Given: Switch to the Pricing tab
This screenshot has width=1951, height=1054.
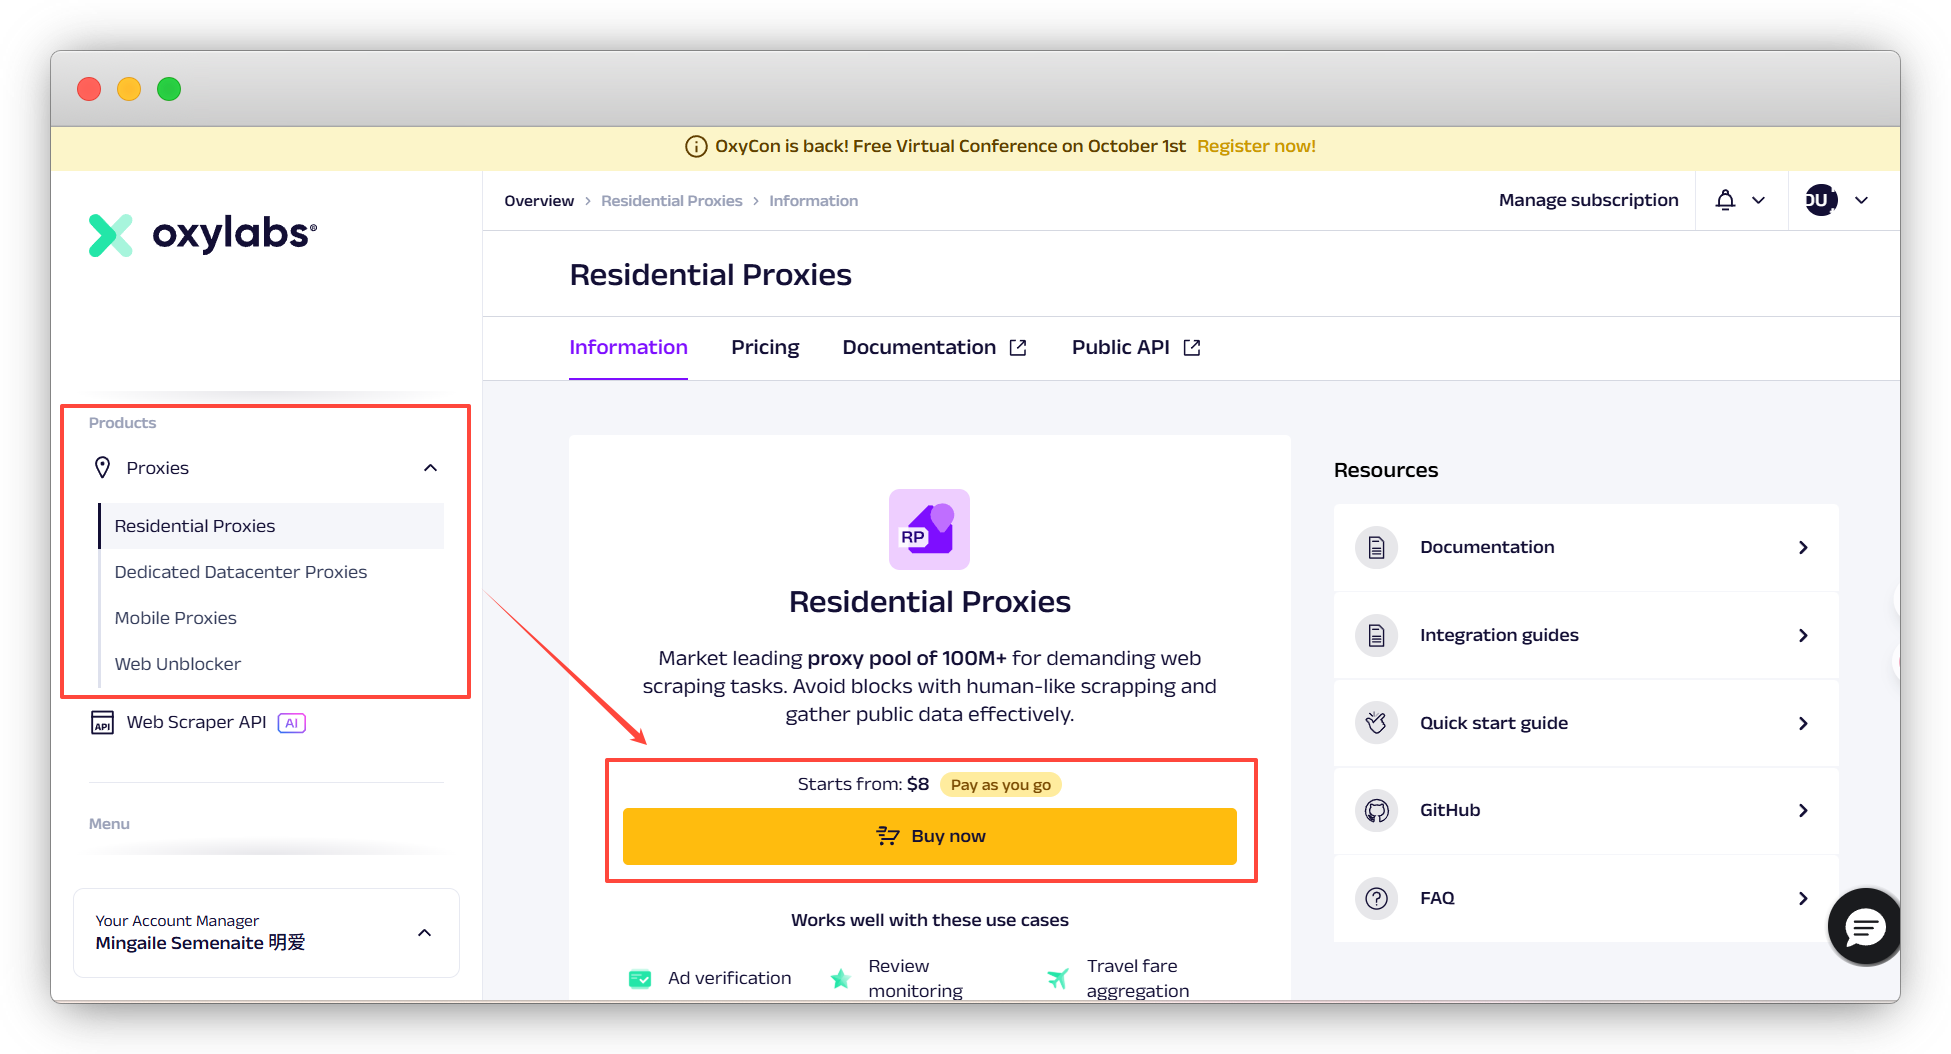Looking at the screenshot, I should pos(765,347).
